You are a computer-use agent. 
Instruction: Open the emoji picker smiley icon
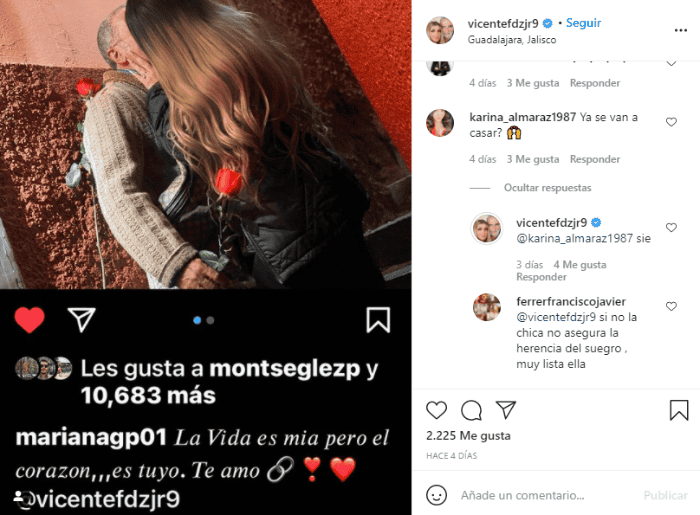coord(436,495)
